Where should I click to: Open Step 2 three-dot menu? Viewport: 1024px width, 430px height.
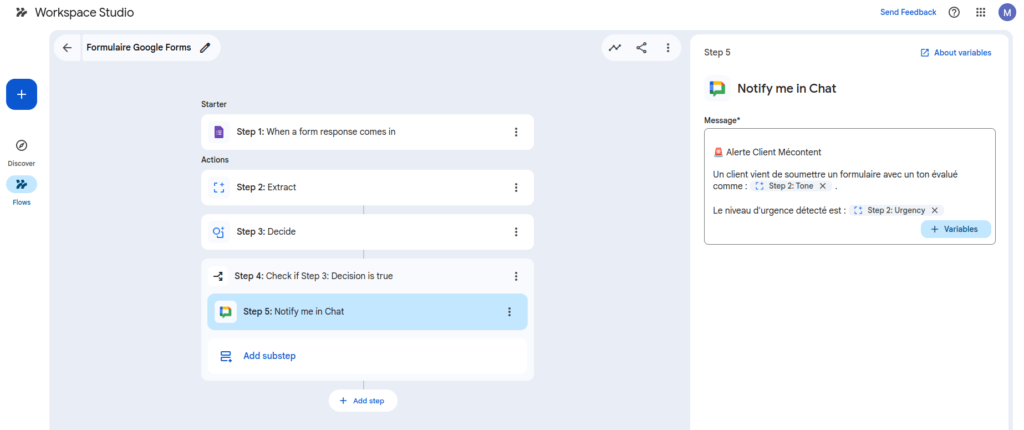tap(516, 188)
